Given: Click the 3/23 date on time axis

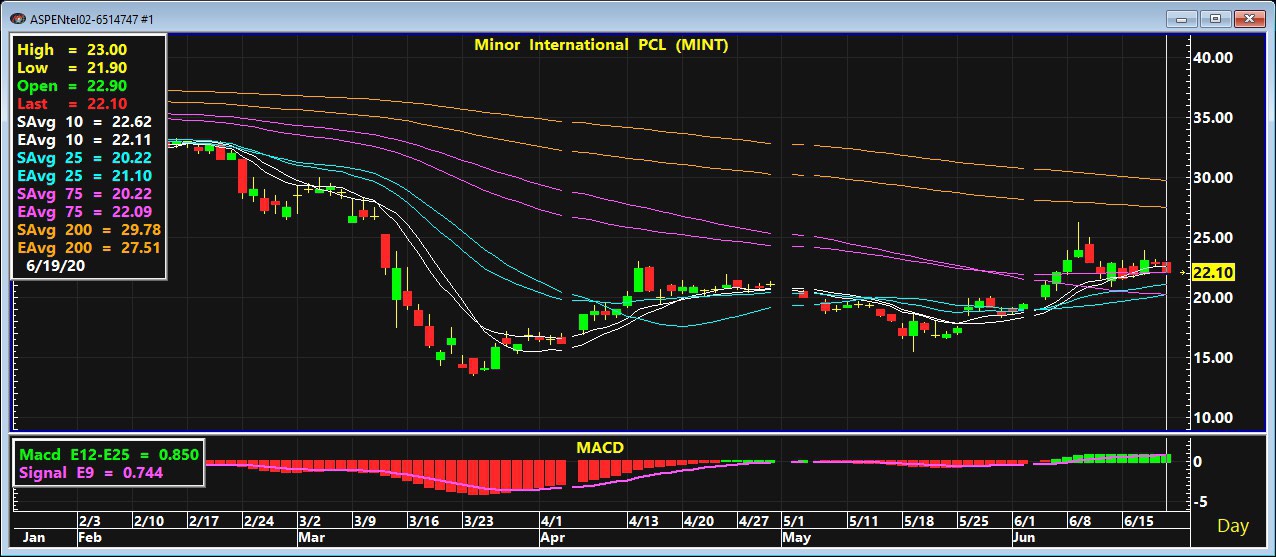Looking at the screenshot, I should tap(479, 521).
